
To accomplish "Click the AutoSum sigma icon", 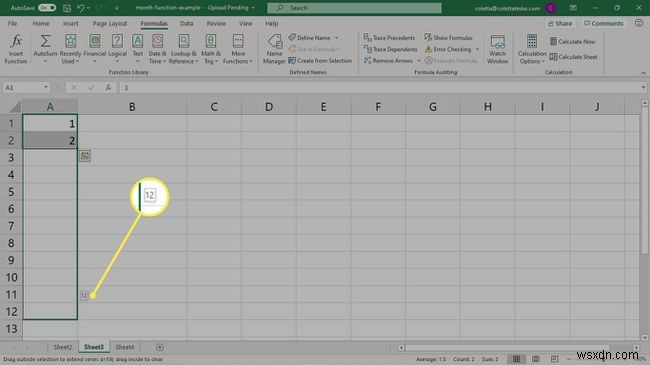I will [x=45, y=41].
